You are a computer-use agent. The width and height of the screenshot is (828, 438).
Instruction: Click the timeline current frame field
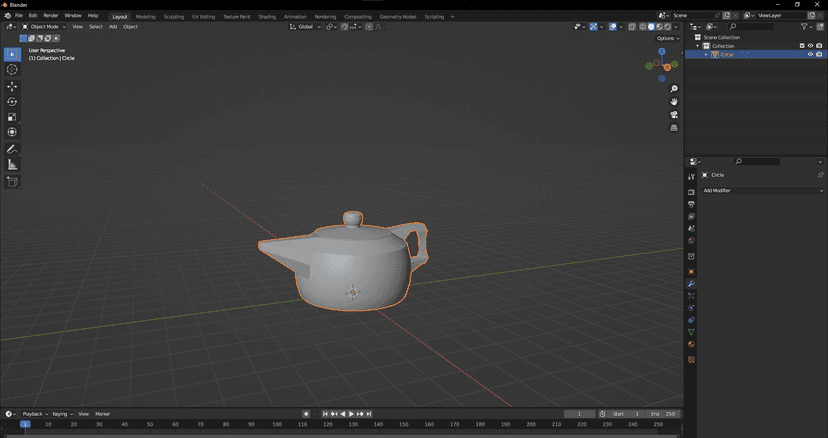point(579,414)
